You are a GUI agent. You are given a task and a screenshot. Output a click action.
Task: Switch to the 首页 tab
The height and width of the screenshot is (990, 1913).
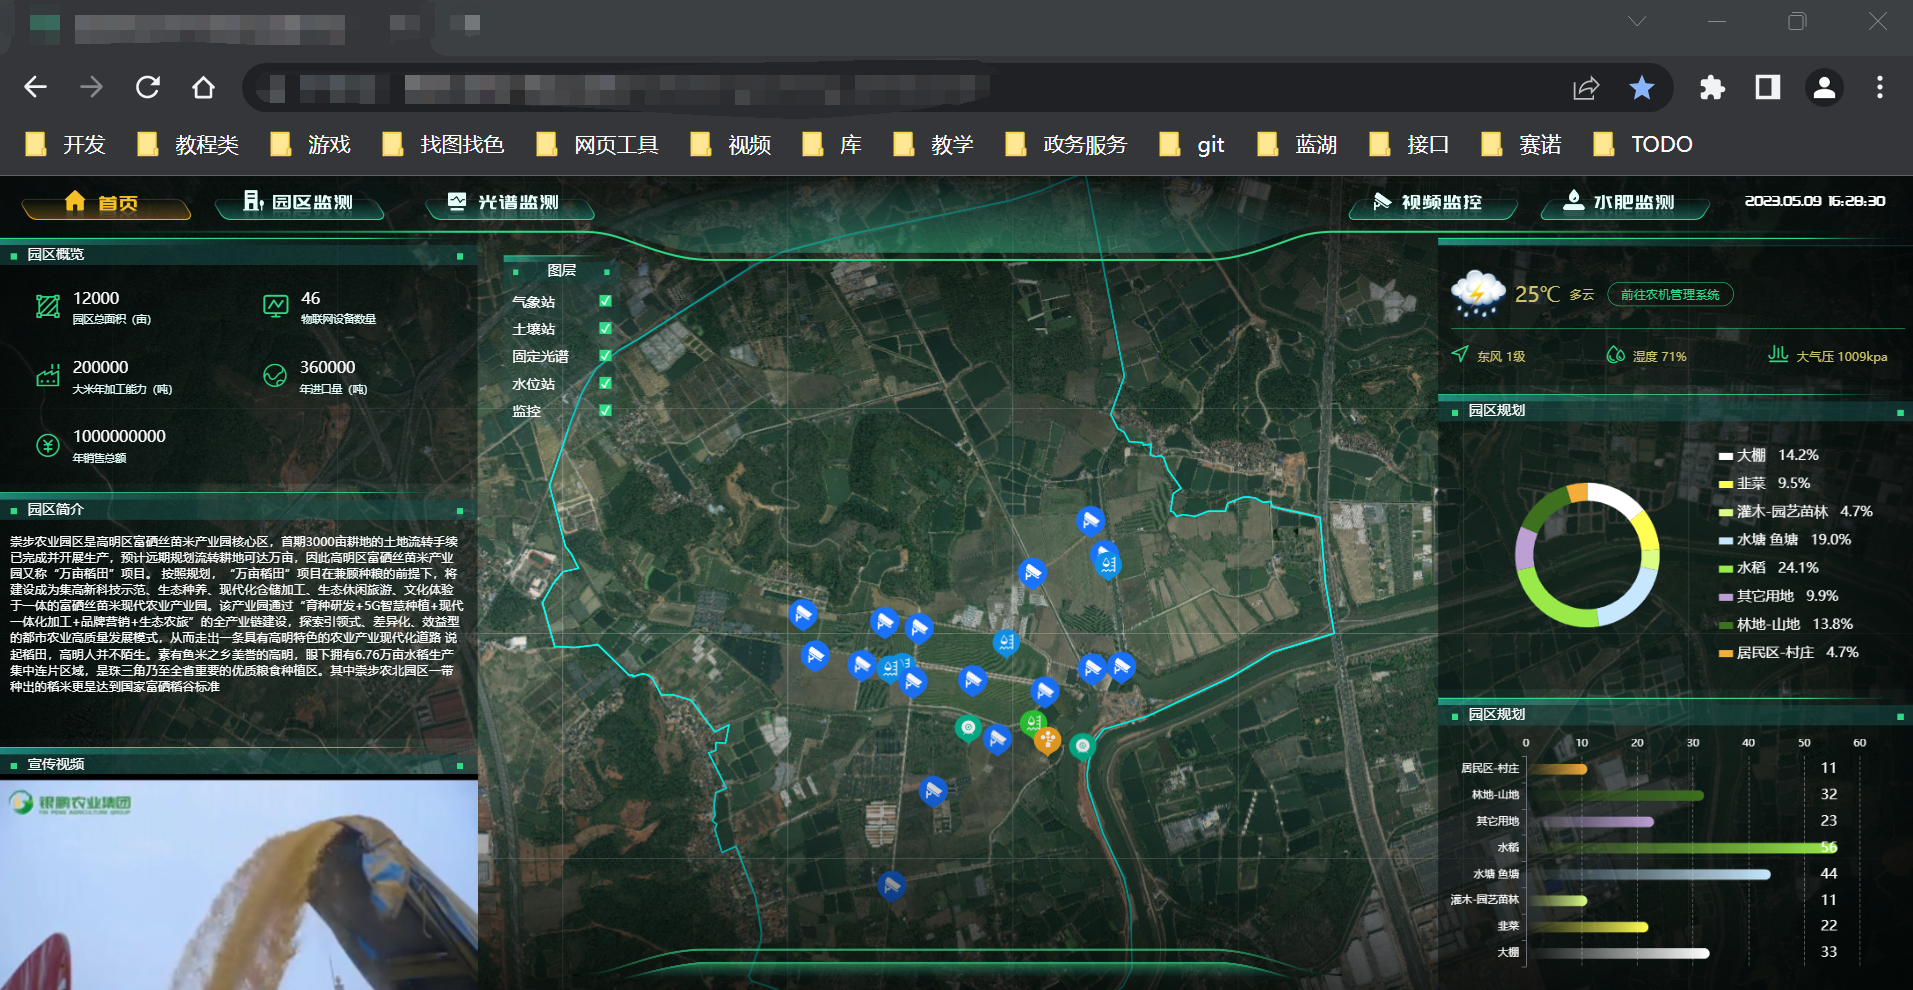tap(105, 203)
